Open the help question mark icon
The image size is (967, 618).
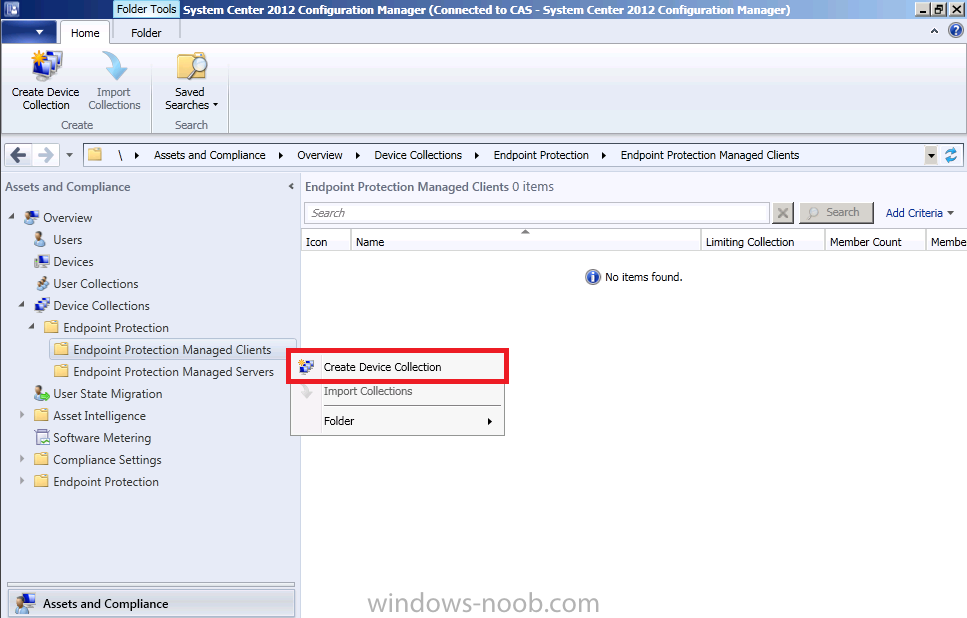[x=955, y=30]
